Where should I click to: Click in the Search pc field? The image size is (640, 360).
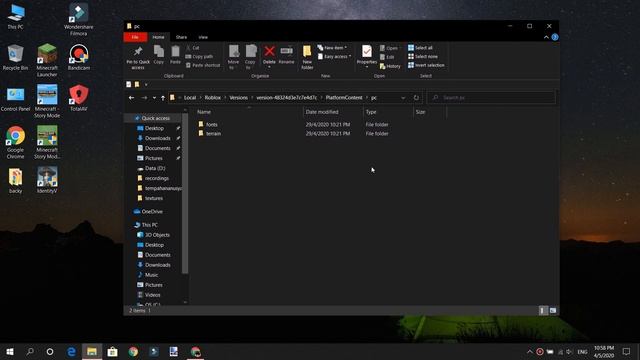pyautogui.click(x=491, y=98)
